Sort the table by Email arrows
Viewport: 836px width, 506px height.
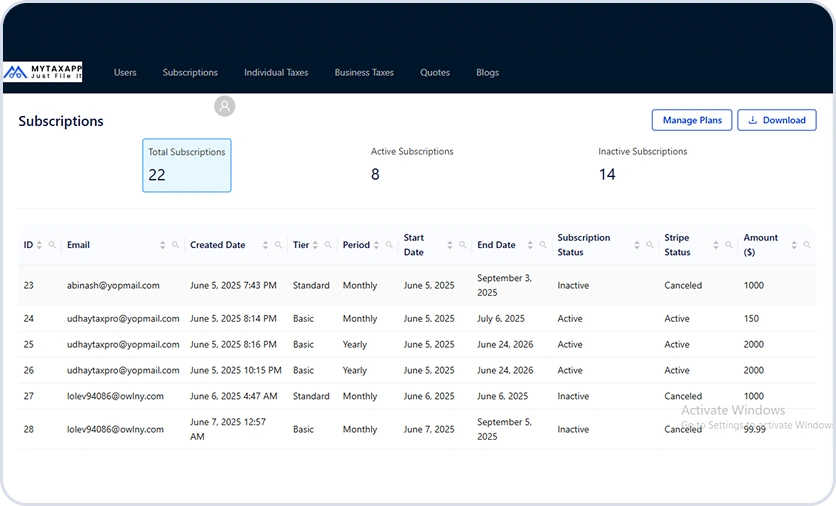point(162,245)
